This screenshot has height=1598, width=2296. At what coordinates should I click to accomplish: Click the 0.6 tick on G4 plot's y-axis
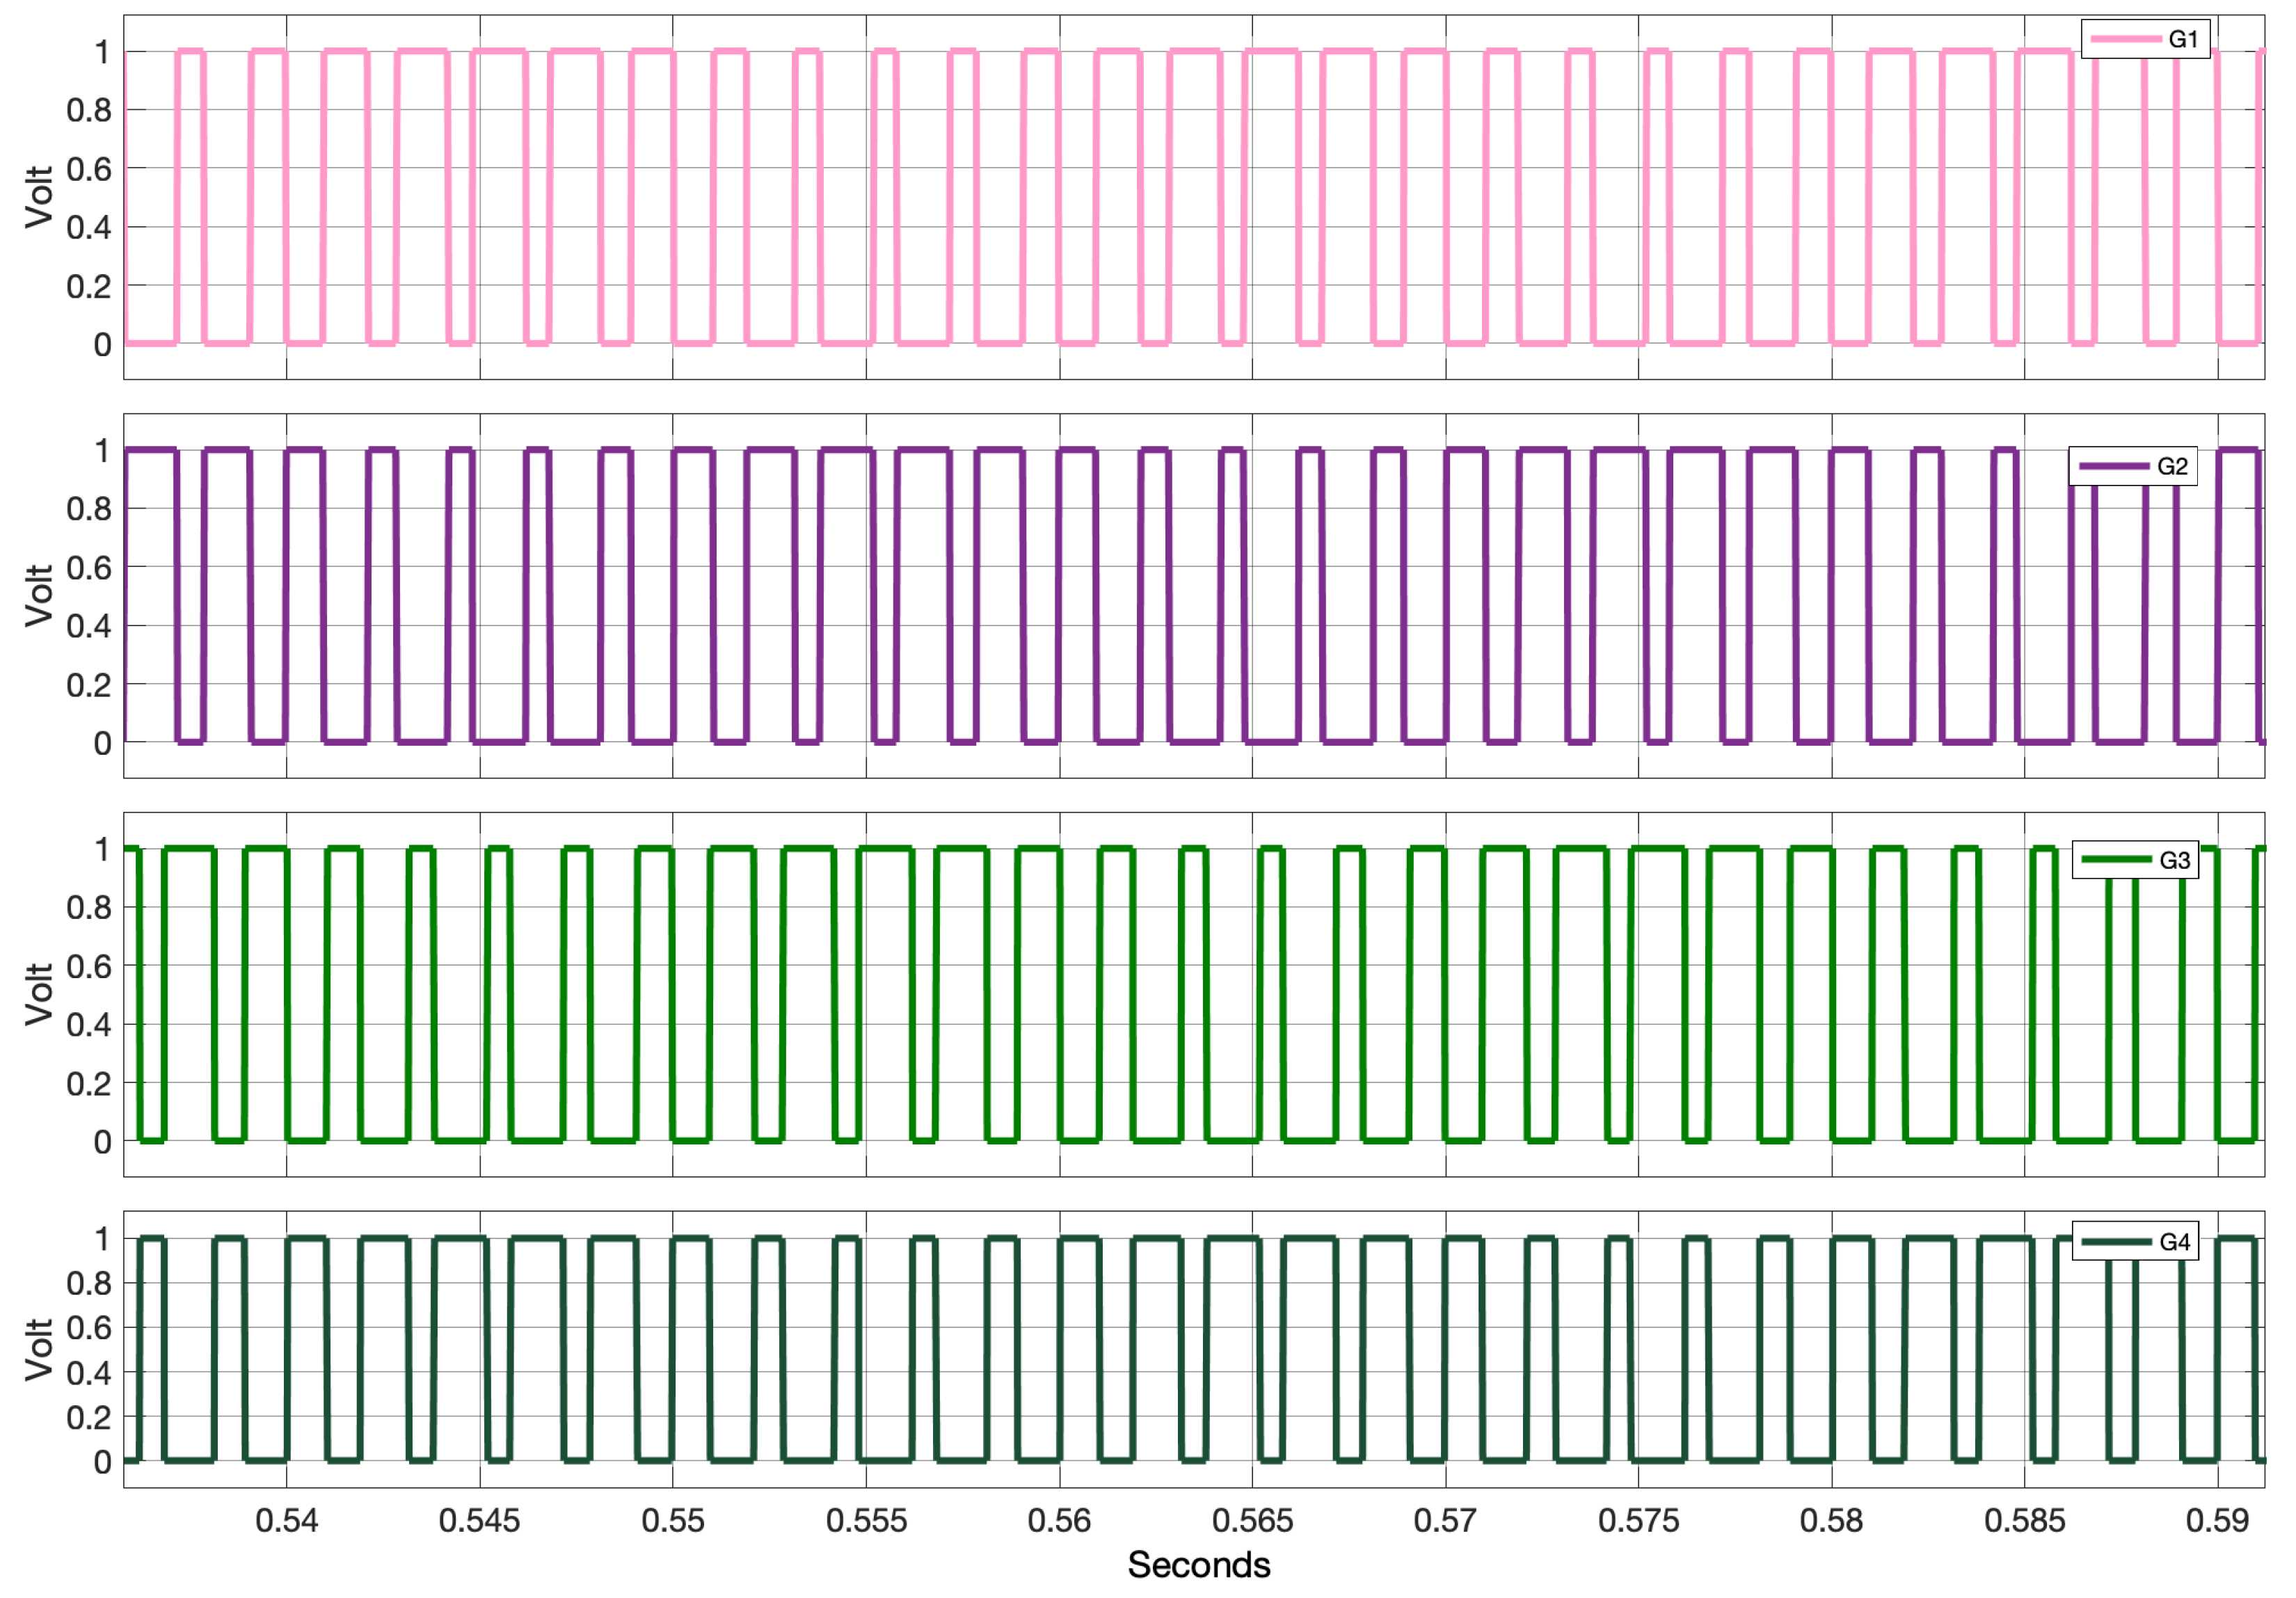89,1328
